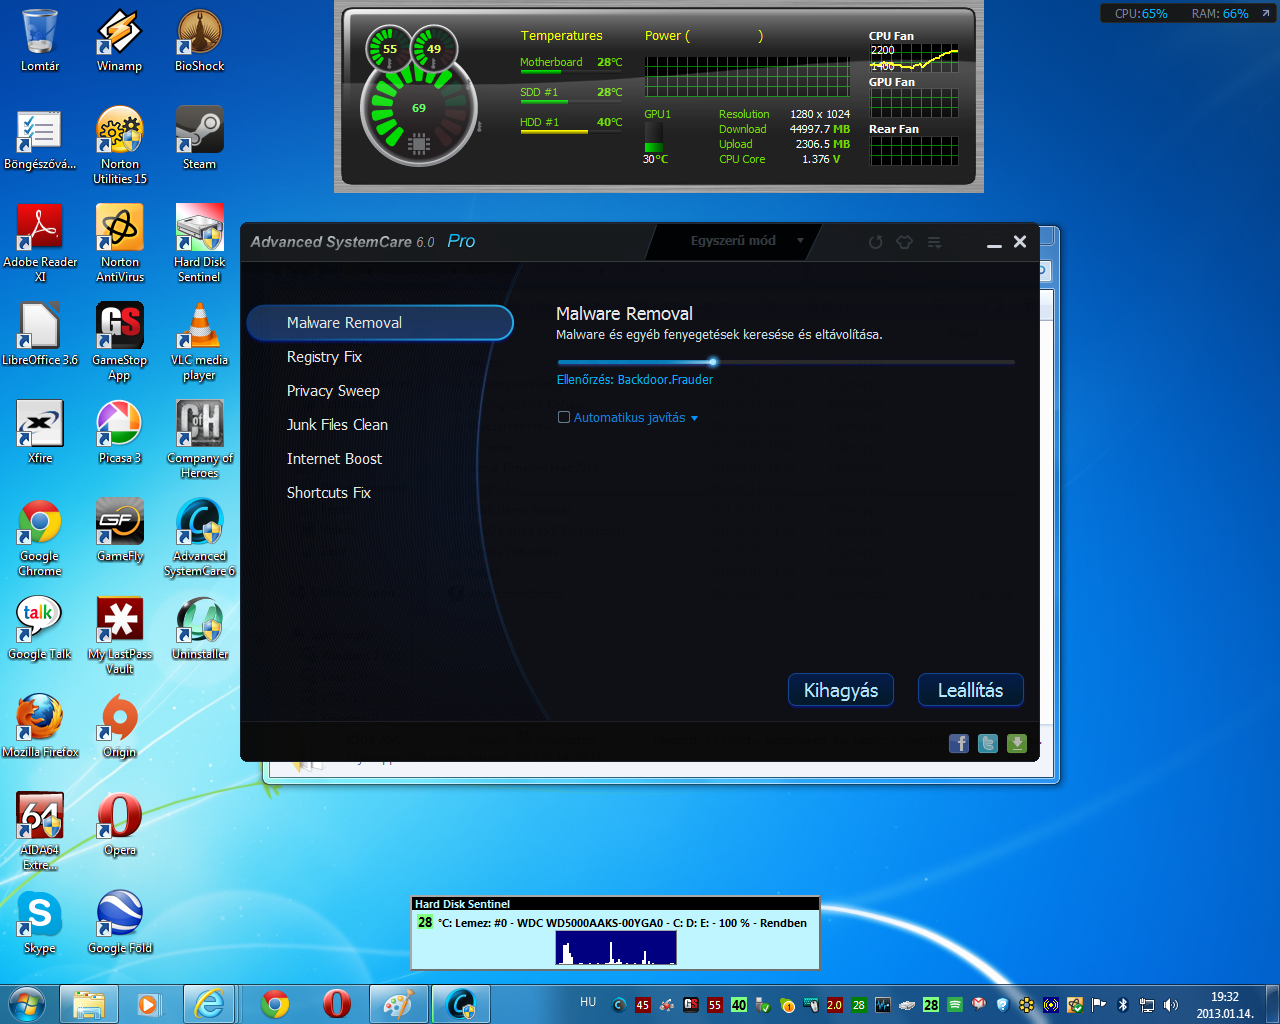Launch the GameFly desktop icon

pyautogui.click(x=119, y=531)
